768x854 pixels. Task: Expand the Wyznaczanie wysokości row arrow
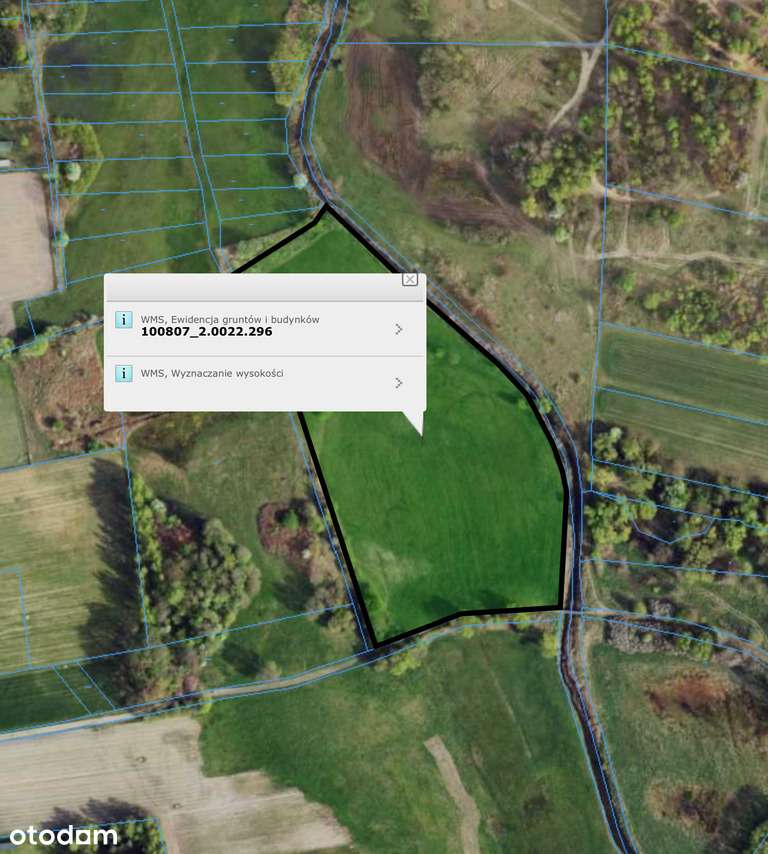coord(399,383)
